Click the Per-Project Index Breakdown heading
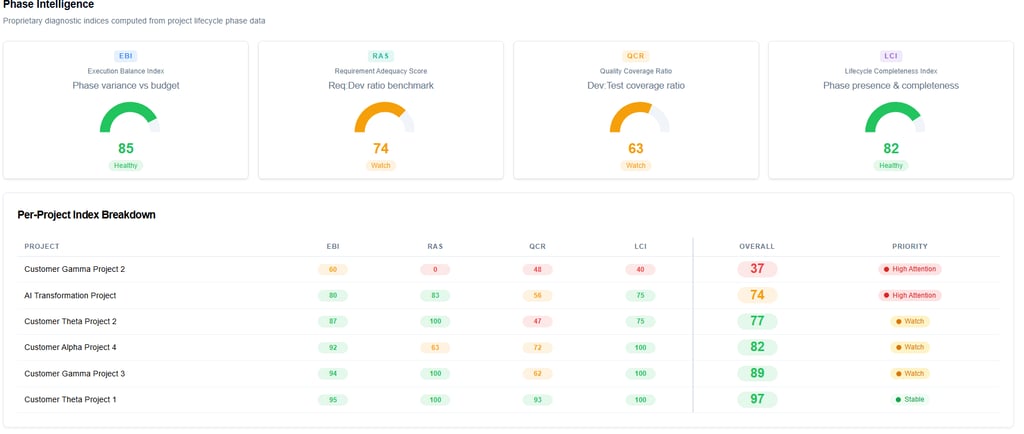The width and height of the screenshot is (1024, 434). pyautogui.click(x=86, y=215)
